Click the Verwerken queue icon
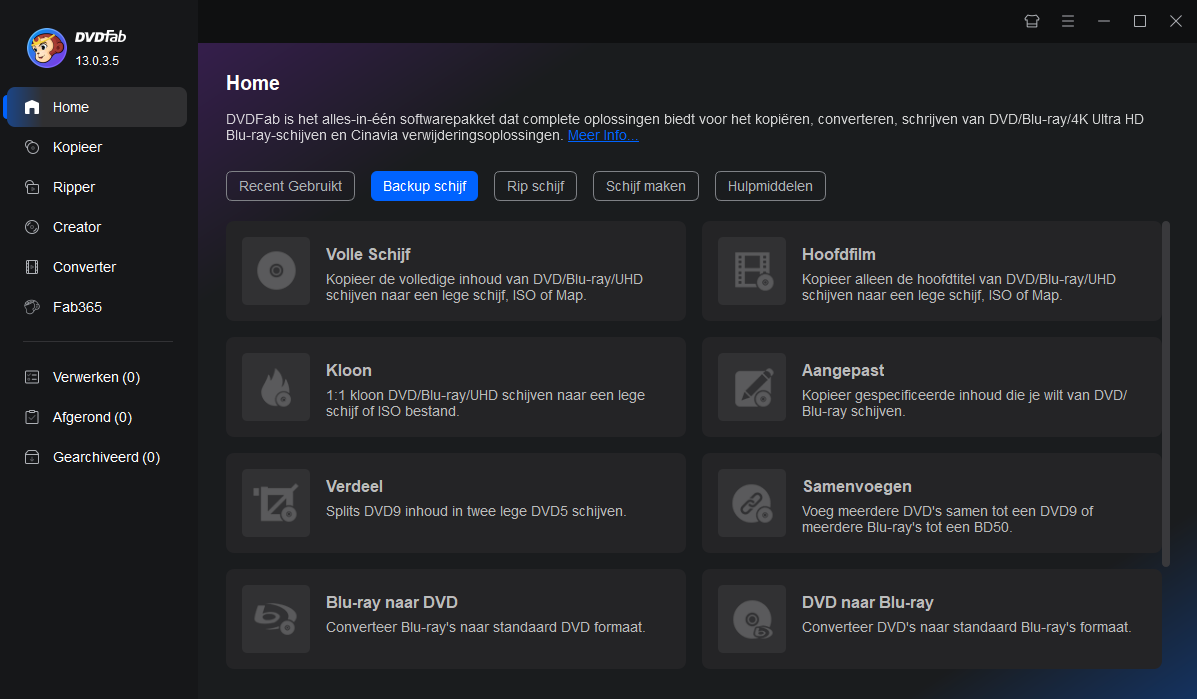 coord(32,377)
